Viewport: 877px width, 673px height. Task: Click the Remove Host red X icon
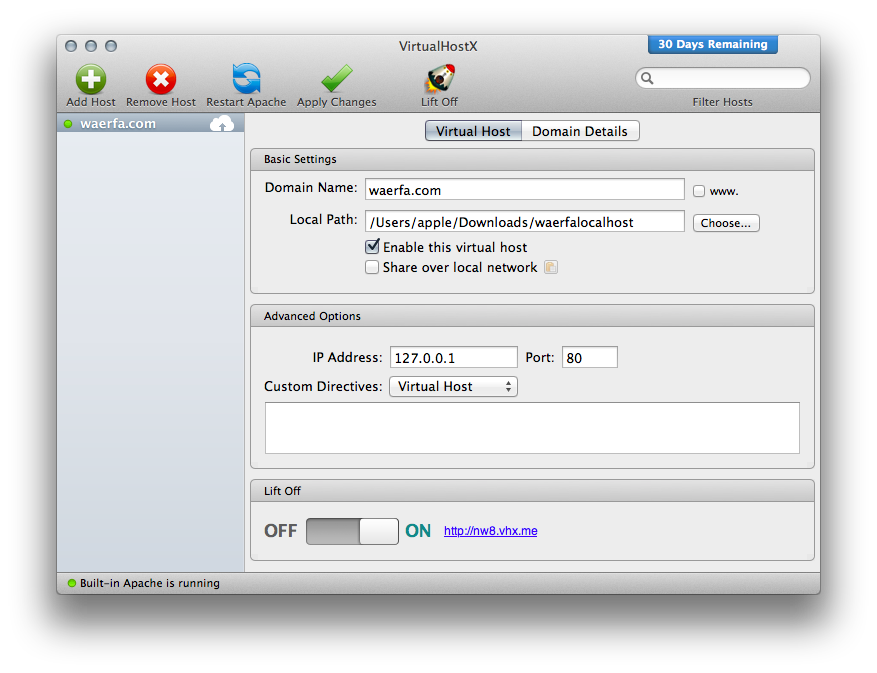[161, 79]
